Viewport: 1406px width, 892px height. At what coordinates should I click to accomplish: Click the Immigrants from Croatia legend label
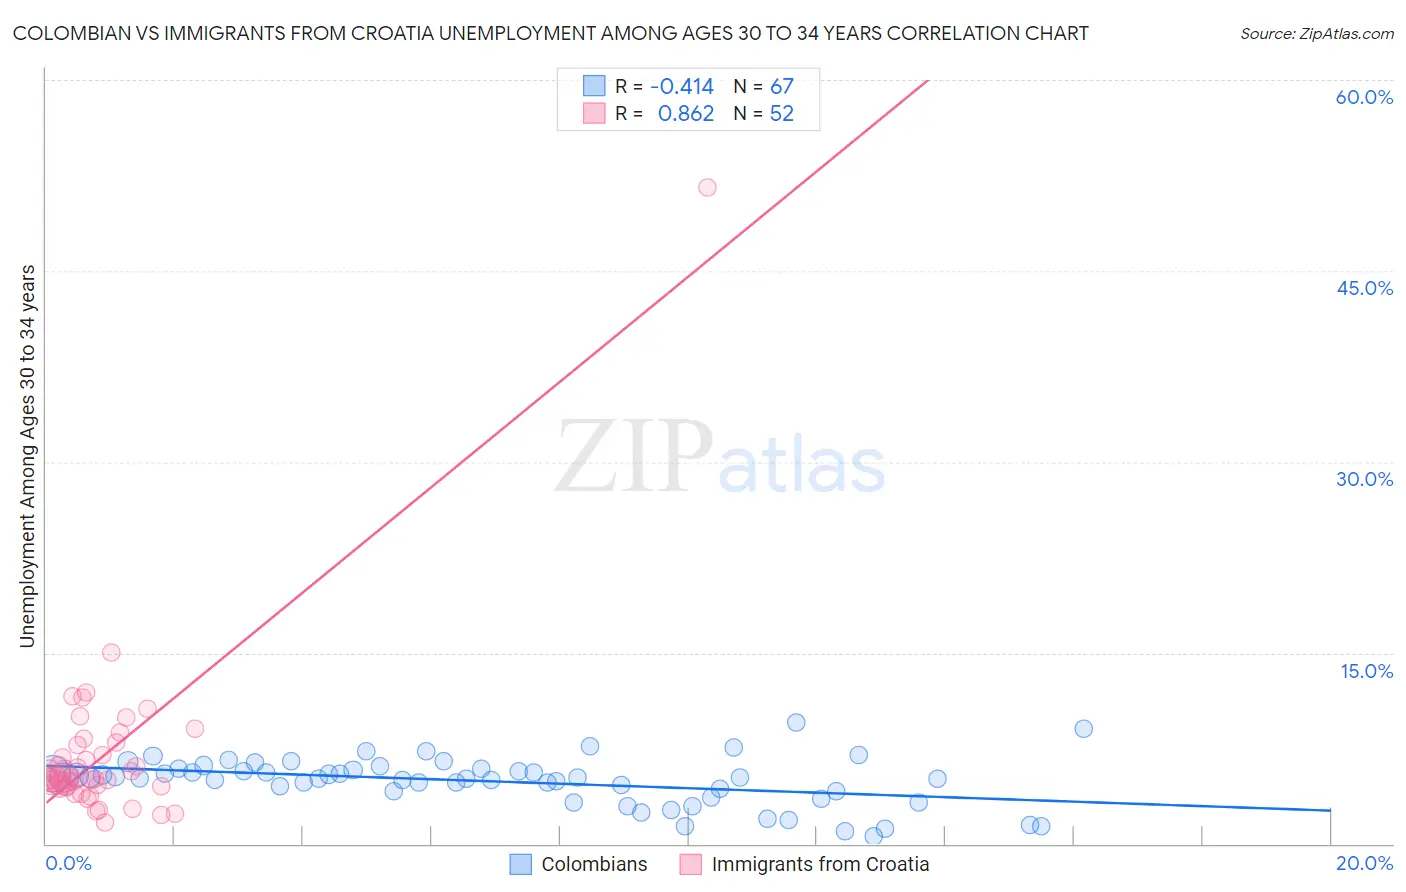coord(820,864)
